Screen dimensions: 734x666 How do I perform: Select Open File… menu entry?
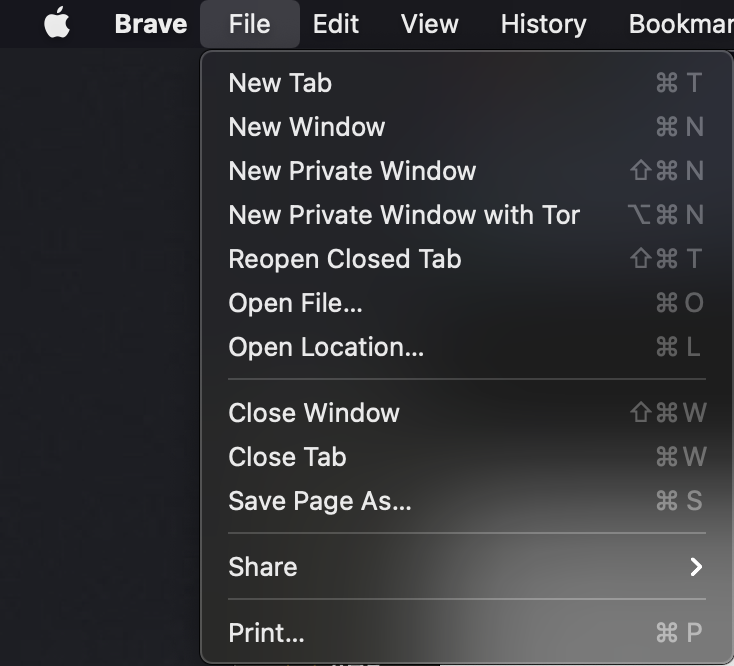pos(467,303)
